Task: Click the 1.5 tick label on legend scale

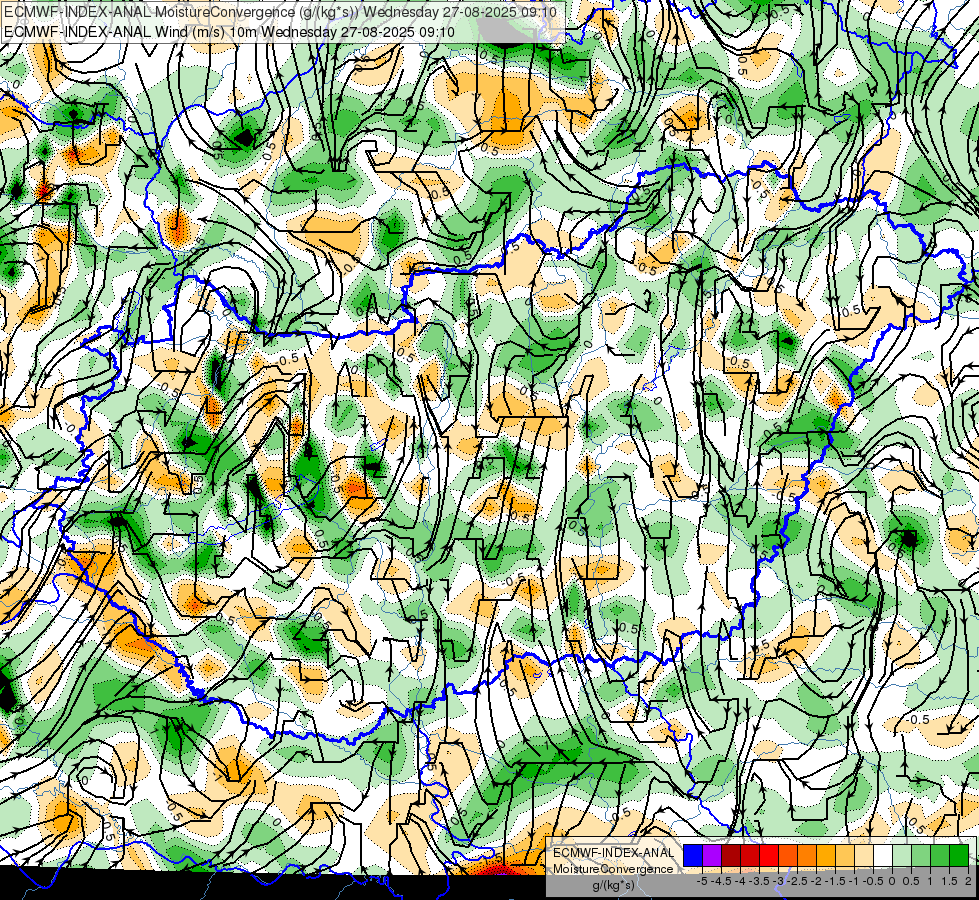Action: pos(949,881)
